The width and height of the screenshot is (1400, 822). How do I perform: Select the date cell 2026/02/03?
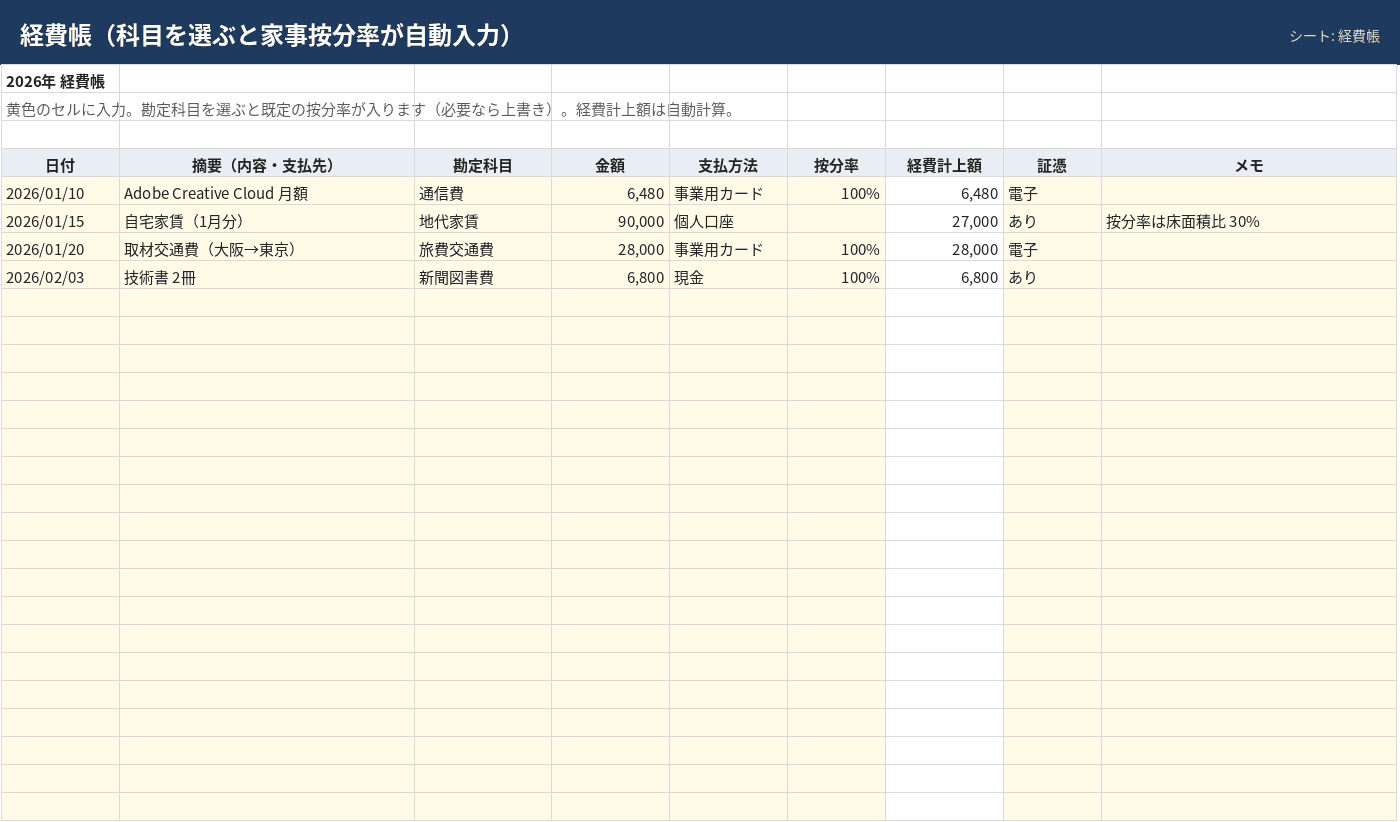(60, 276)
